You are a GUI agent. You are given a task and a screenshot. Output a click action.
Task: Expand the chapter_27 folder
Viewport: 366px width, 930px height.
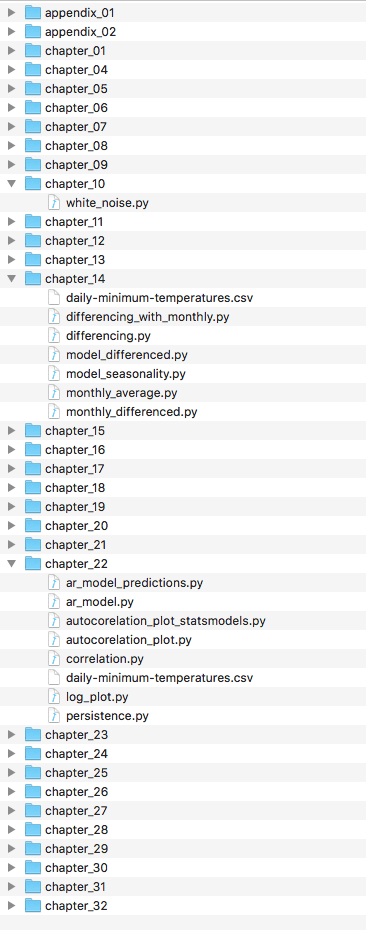pyautogui.click(x=11, y=810)
